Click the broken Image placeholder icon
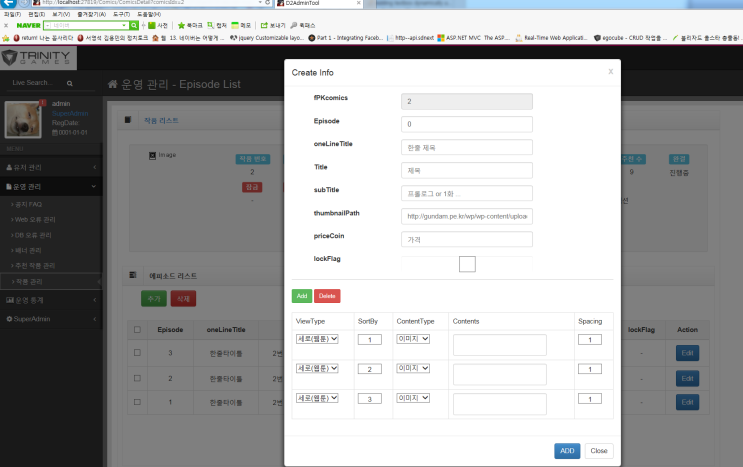This screenshot has height=467, width=743. click(152, 155)
